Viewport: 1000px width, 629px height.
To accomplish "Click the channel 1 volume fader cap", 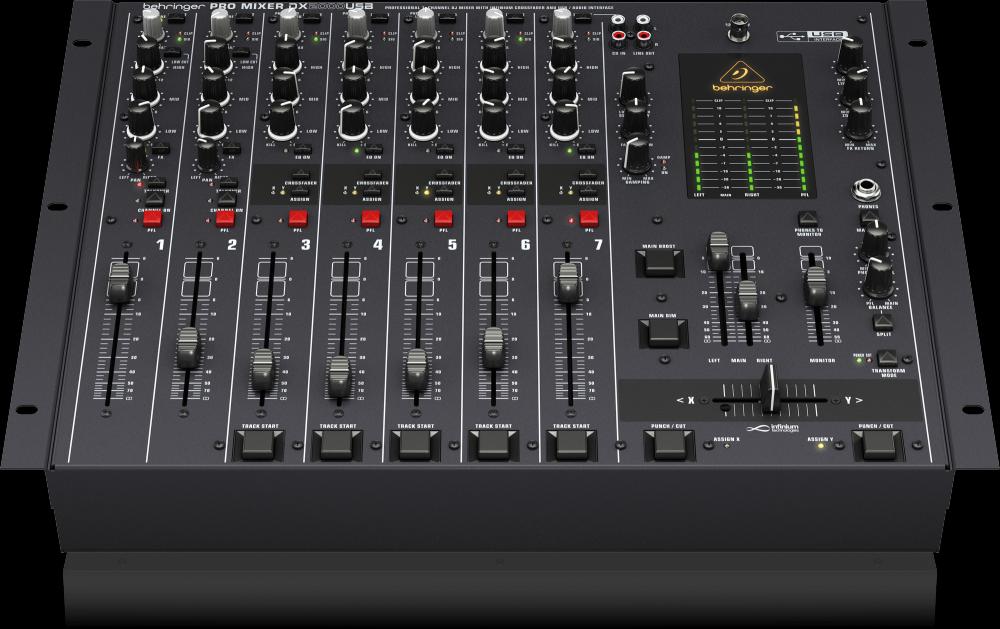I will [122, 286].
